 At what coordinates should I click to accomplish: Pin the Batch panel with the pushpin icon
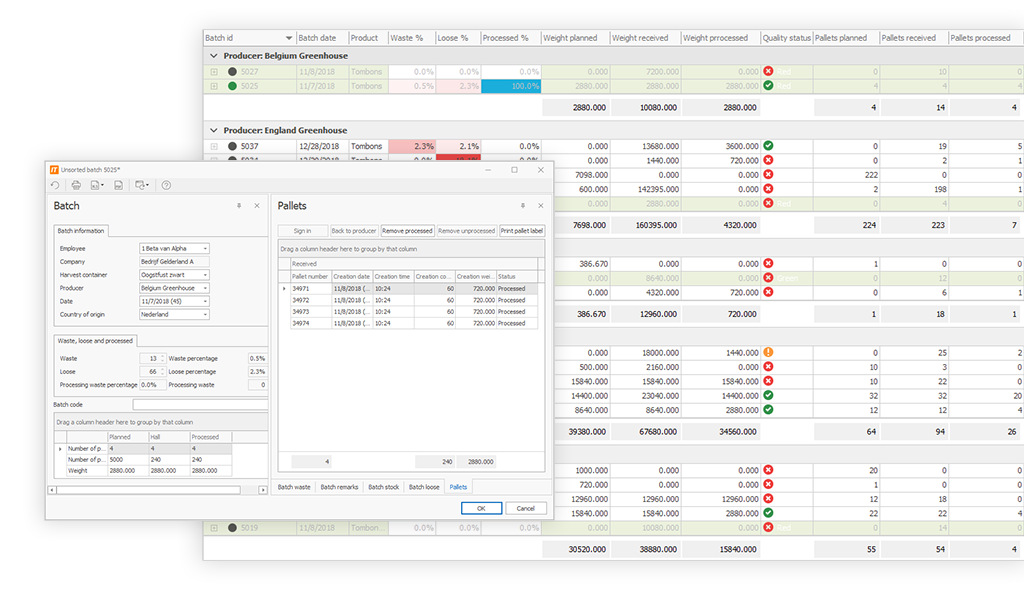pos(239,206)
